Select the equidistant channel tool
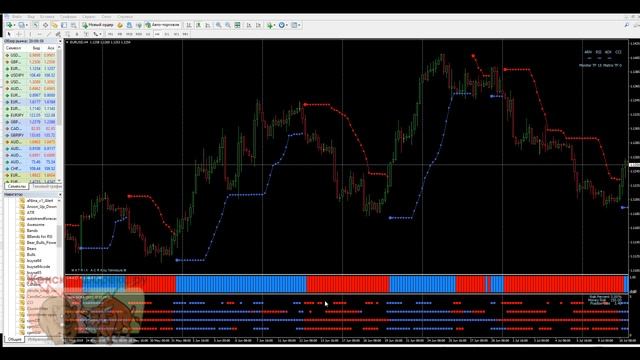The image size is (640, 360). [58, 34]
